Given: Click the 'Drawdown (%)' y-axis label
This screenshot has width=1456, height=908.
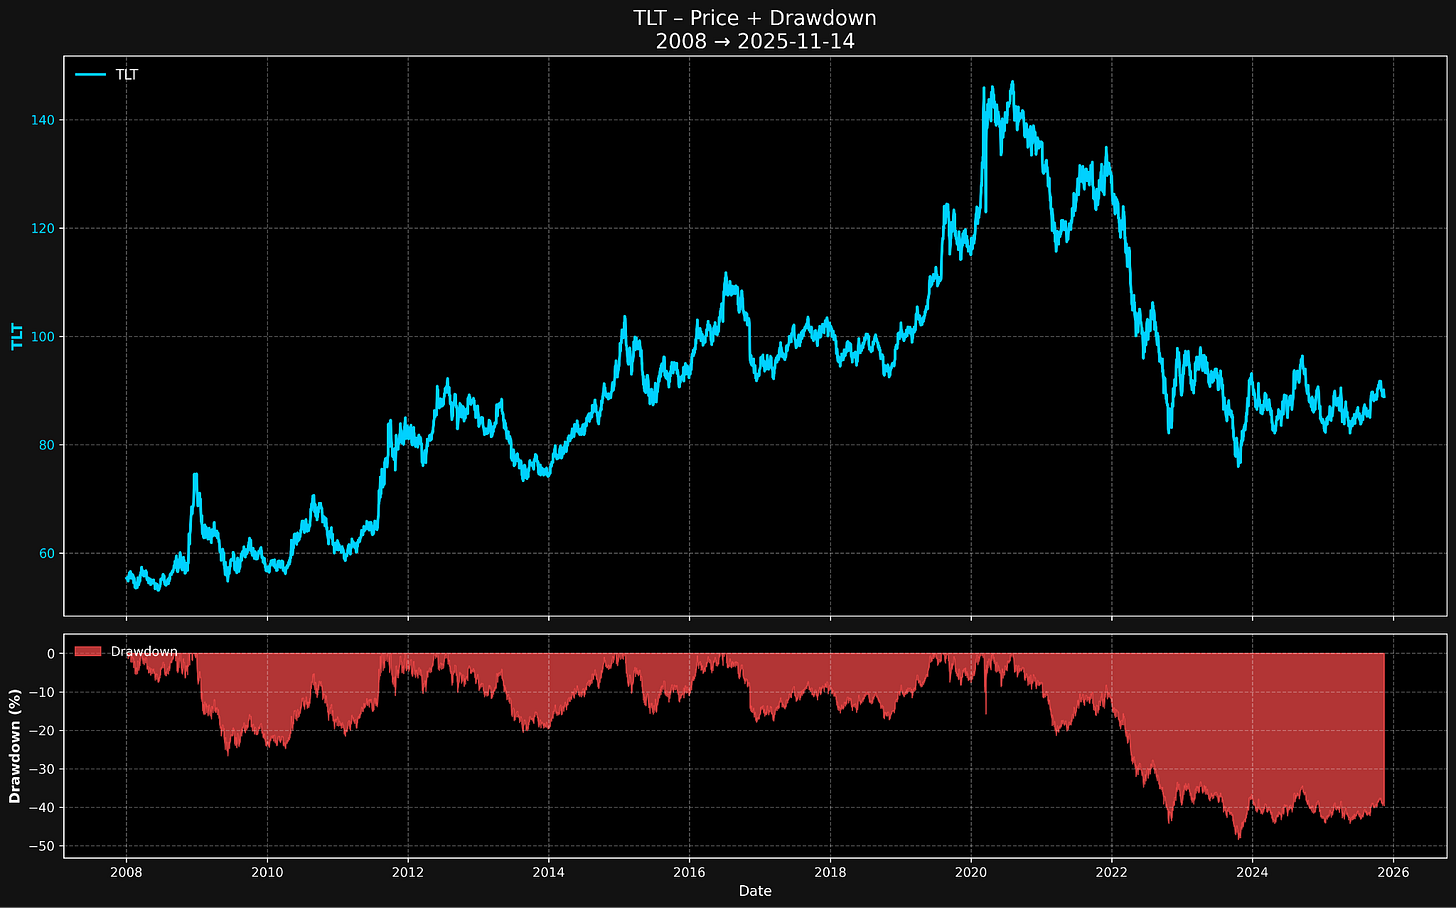Looking at the screenshot, I should click(15, 746).
